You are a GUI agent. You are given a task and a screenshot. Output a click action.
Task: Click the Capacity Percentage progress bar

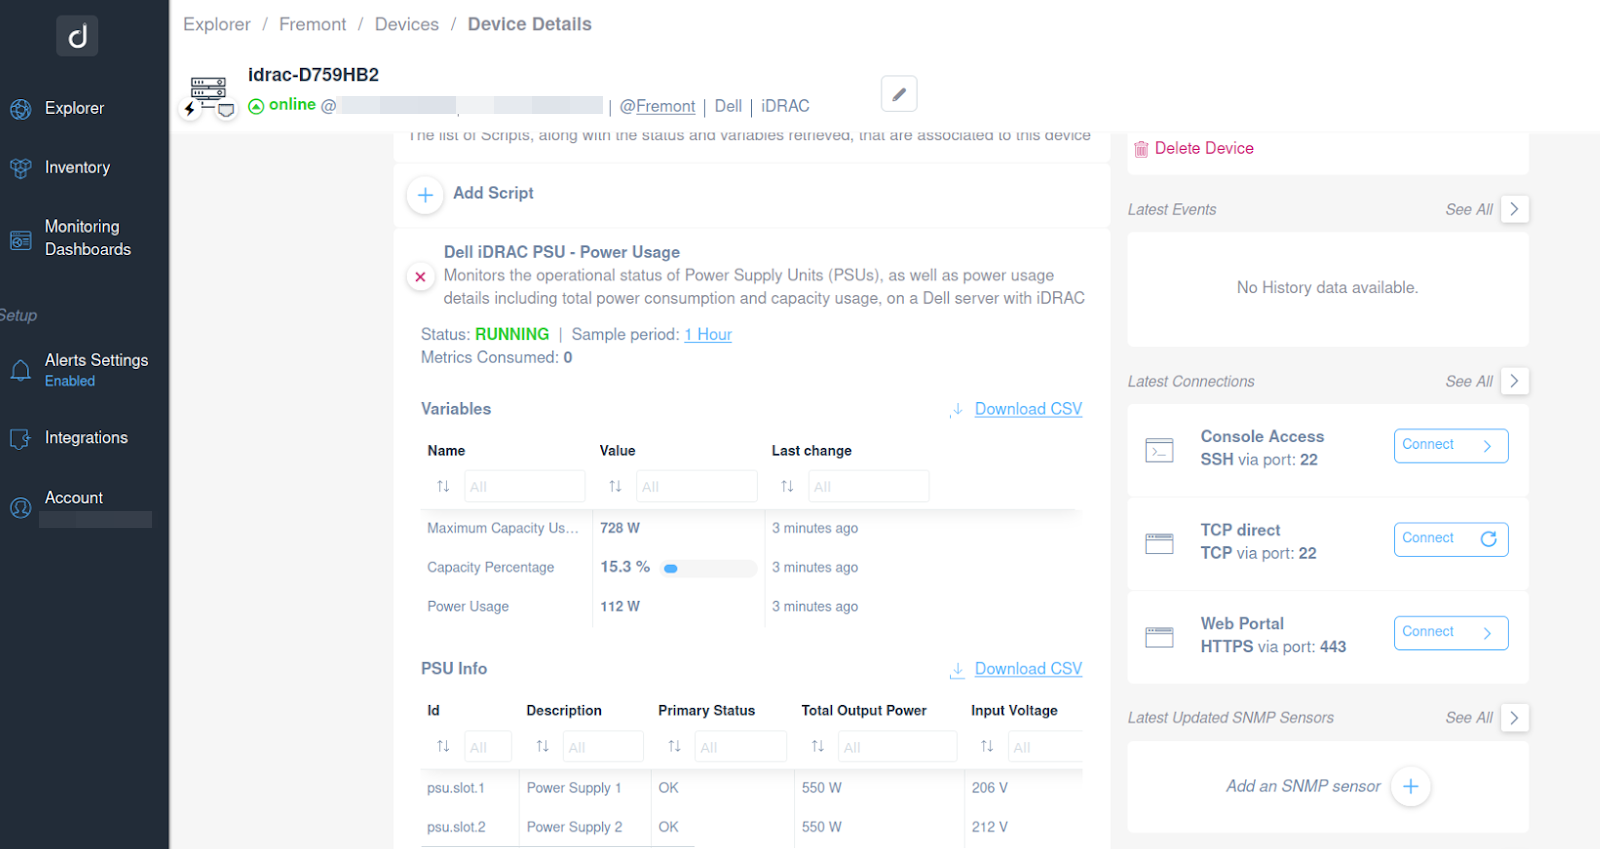pyautogui.click(x=709, y=568)
